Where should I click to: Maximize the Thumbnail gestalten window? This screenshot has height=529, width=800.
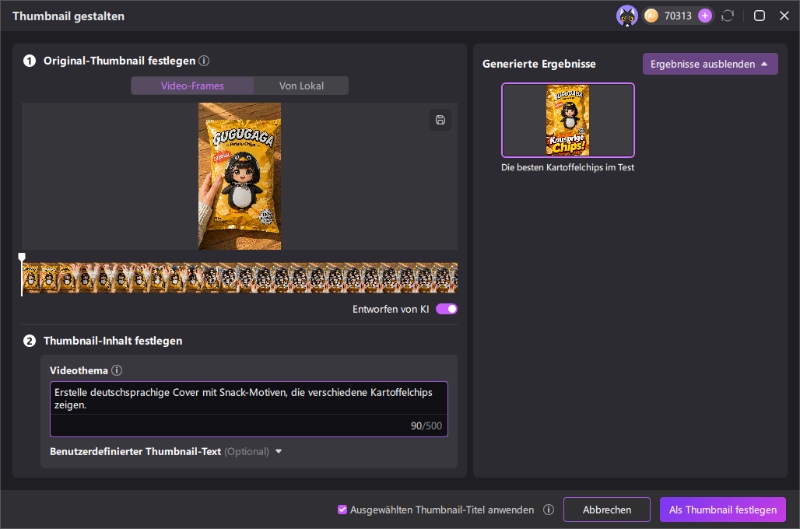[759, 16]
